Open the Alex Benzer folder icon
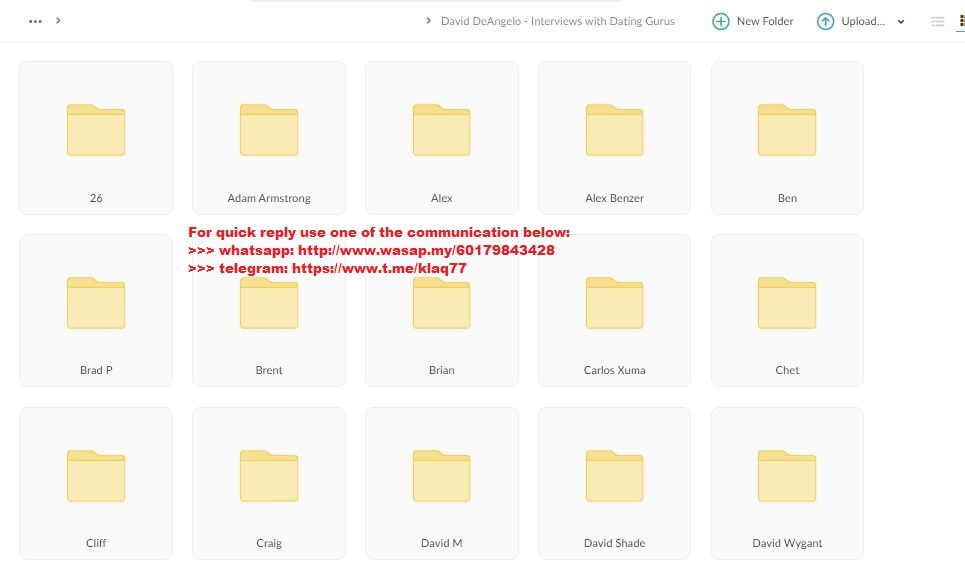965x577 pixels. coord(614,130)
